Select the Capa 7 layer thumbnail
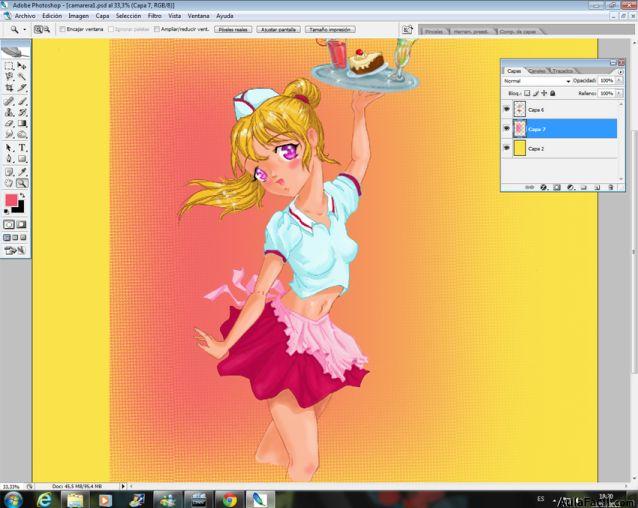 click(520, 129)
